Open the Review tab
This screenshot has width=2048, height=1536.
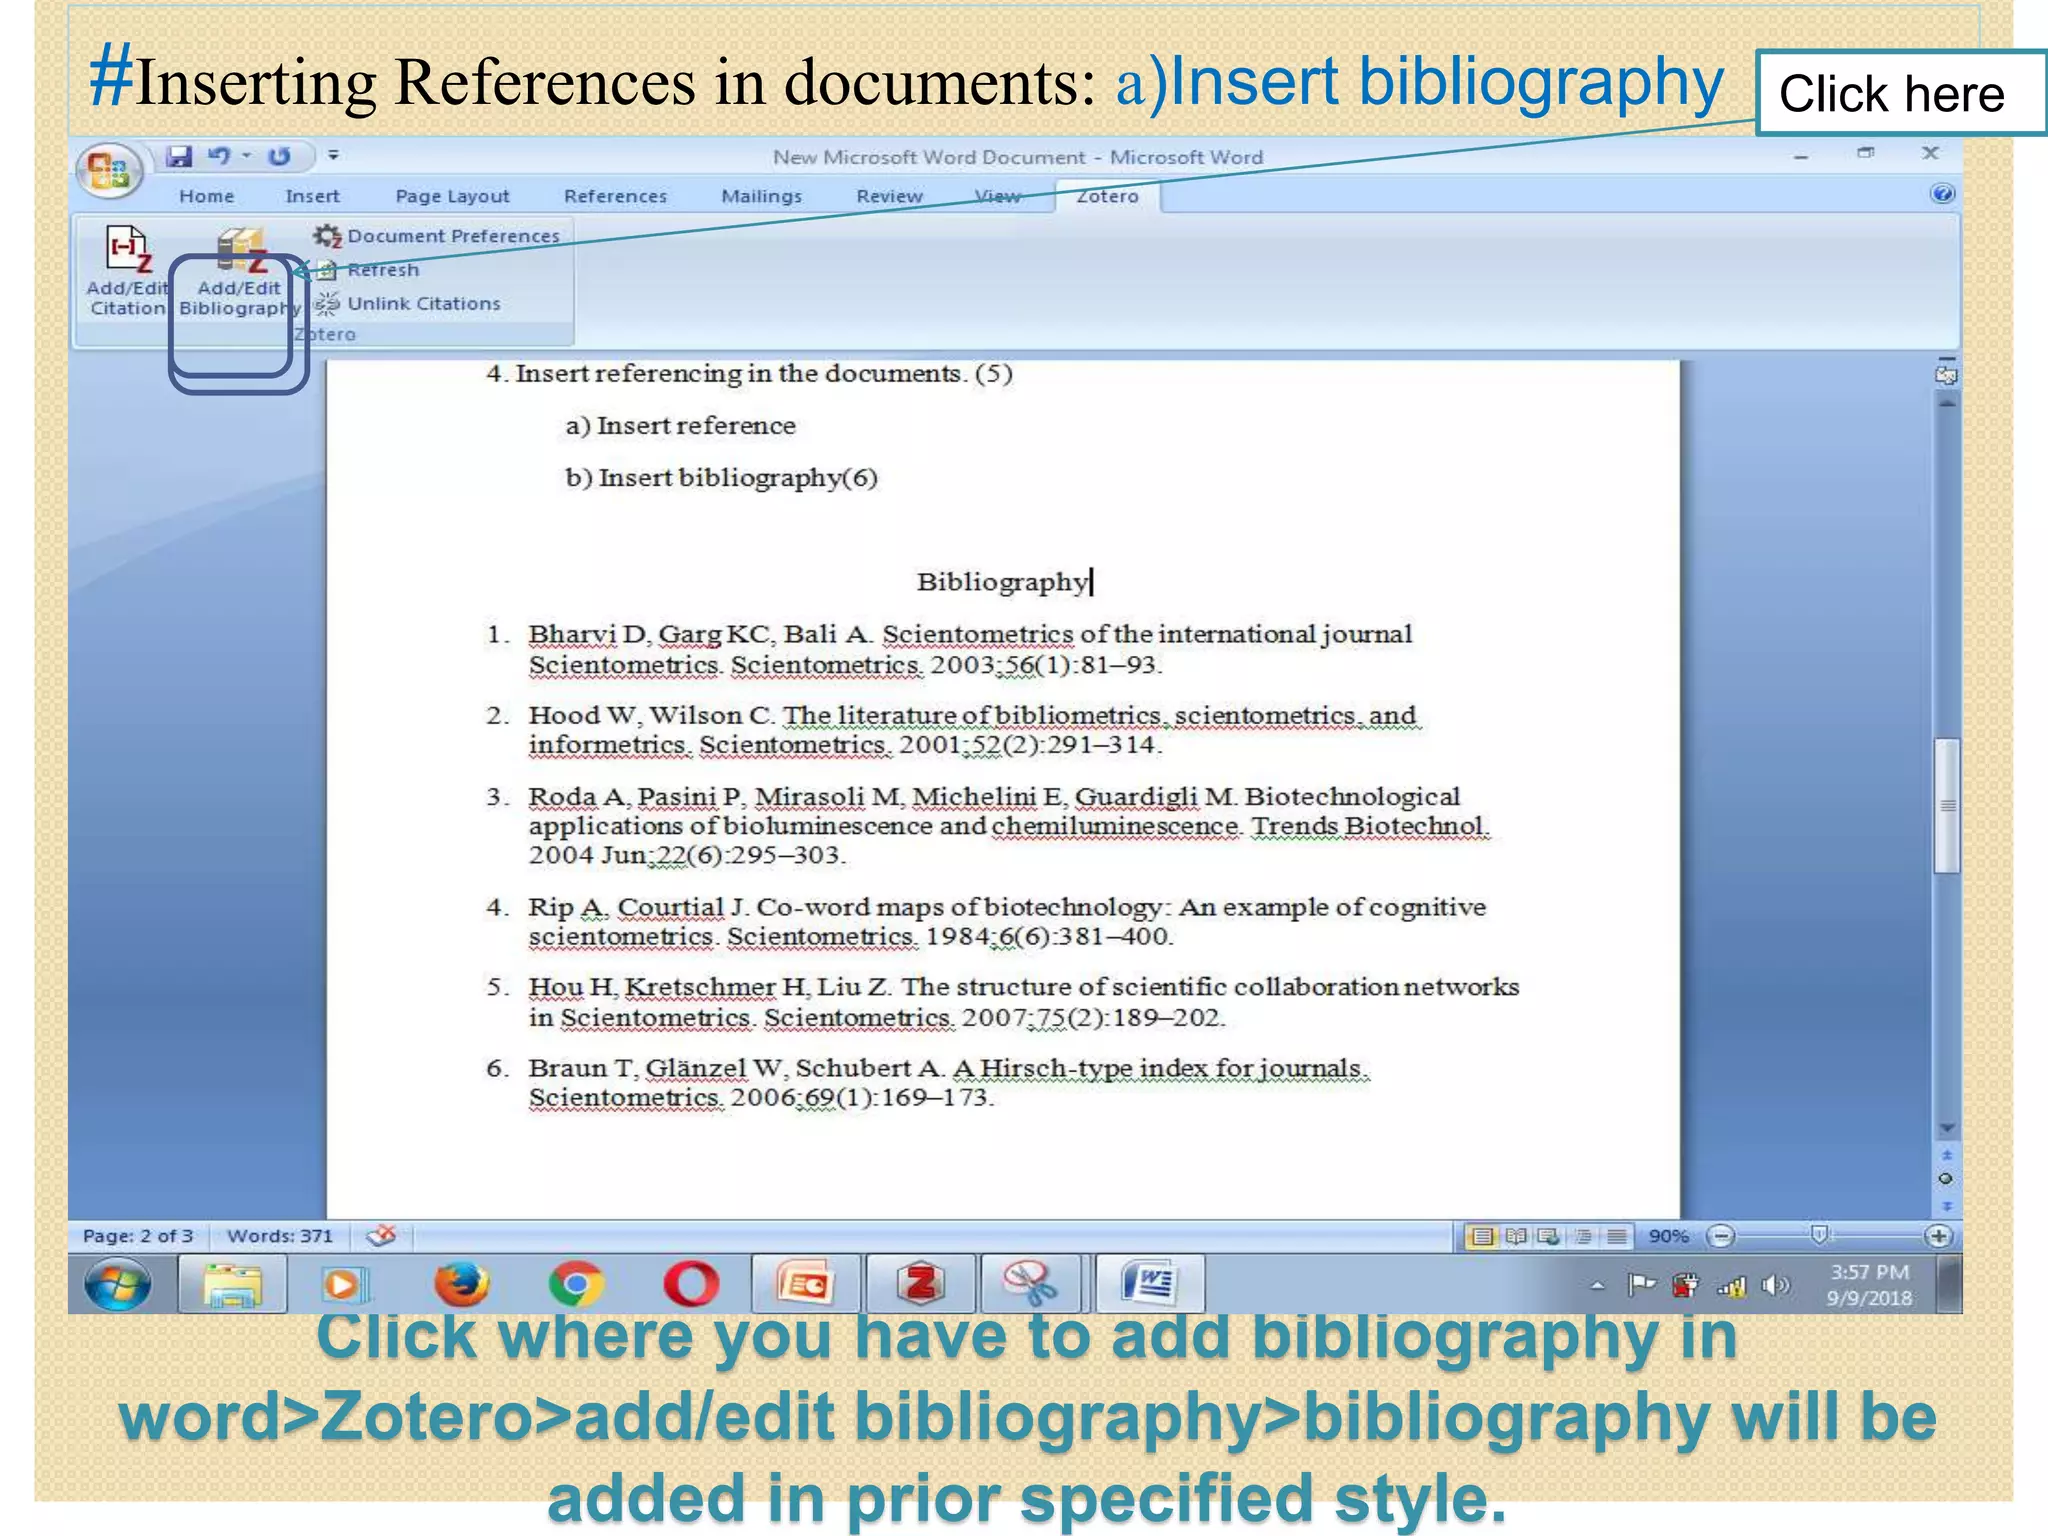point(889,196)
